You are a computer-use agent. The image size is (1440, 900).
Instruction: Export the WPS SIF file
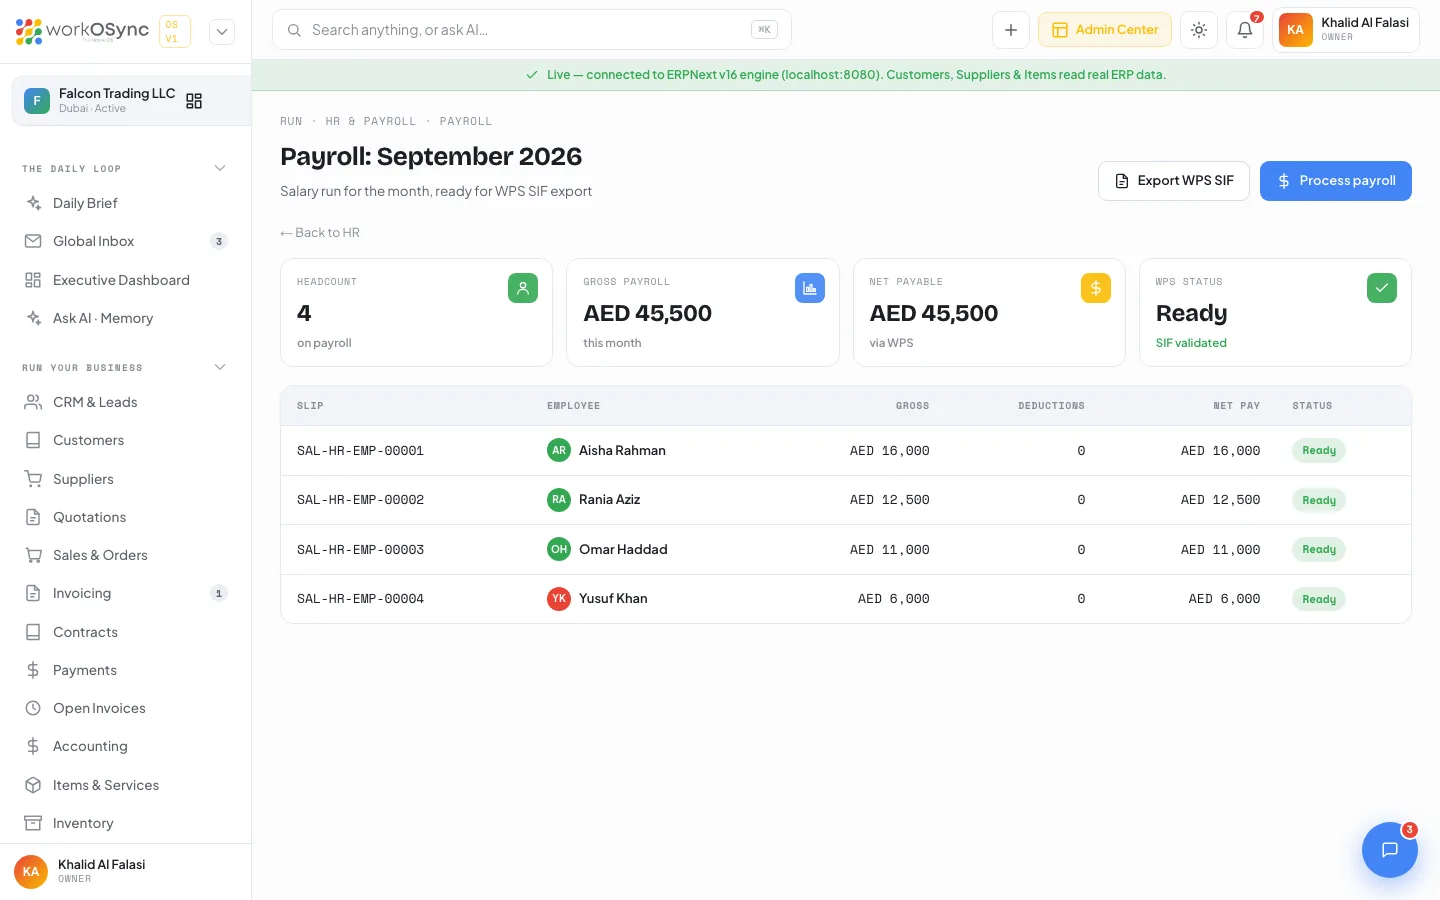point(1174,181)
